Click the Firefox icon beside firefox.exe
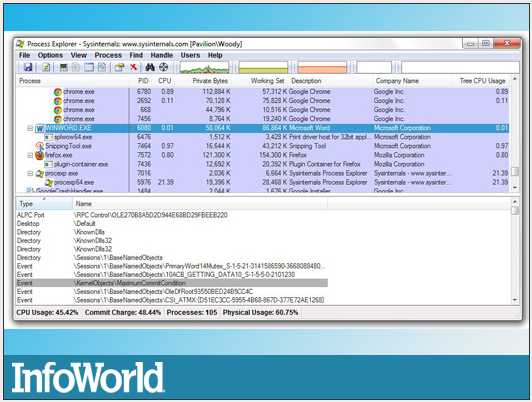 coord(40,155)
